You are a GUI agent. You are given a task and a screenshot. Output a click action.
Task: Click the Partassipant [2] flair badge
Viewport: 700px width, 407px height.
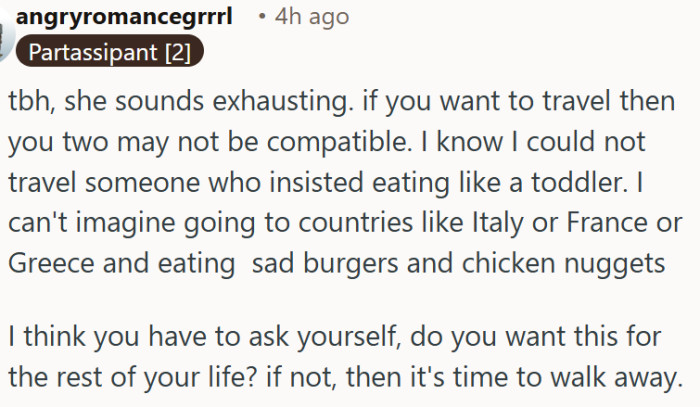point(110,51)
